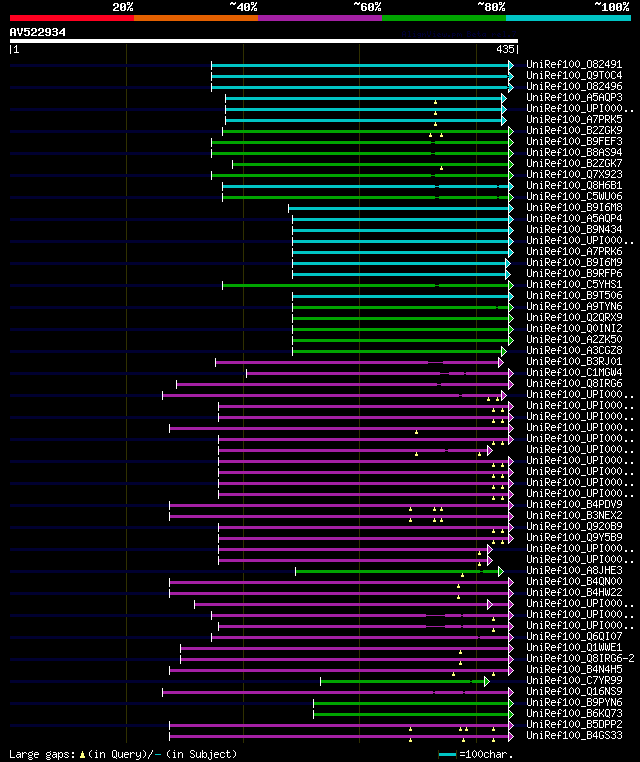This screenshot has width=640, height=762.
Task: Select hit label UniRef100_A7PRK6
Action: [x=574, y=251]
